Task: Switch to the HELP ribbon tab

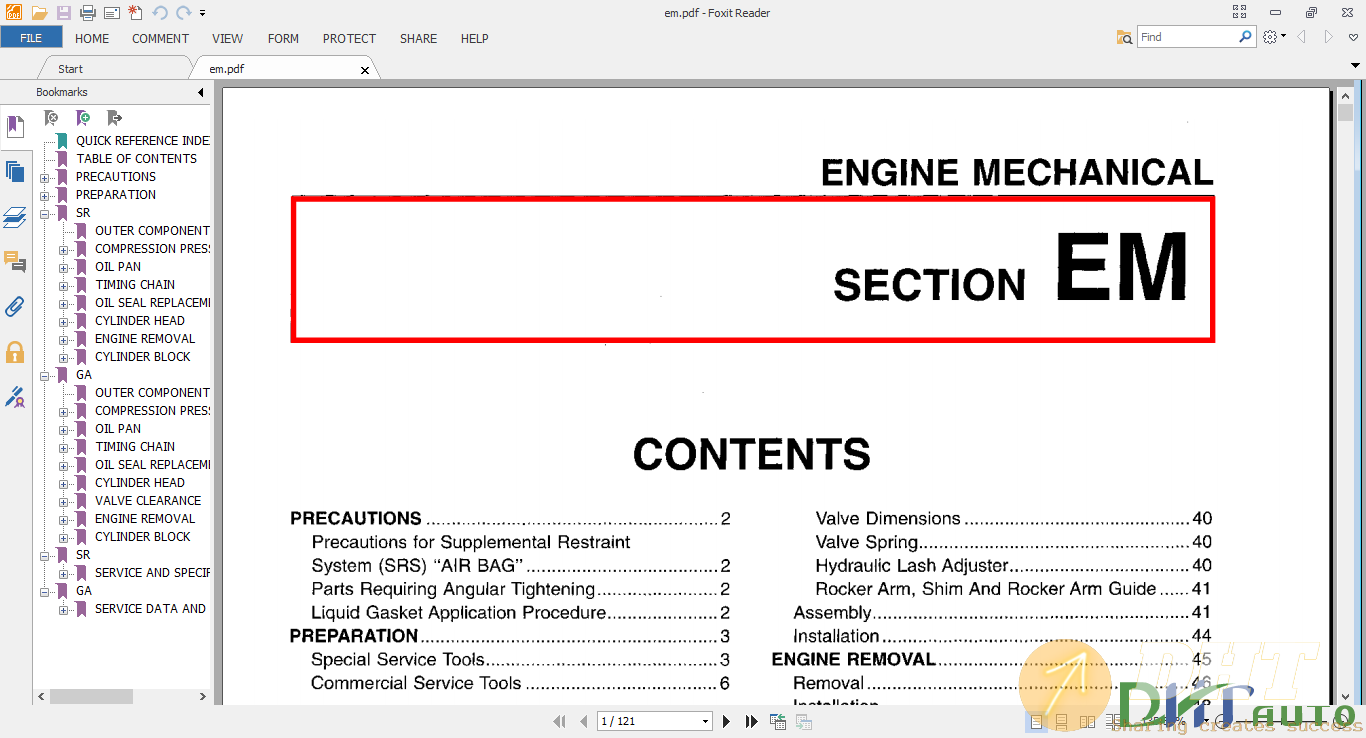Action: [475, 38]
